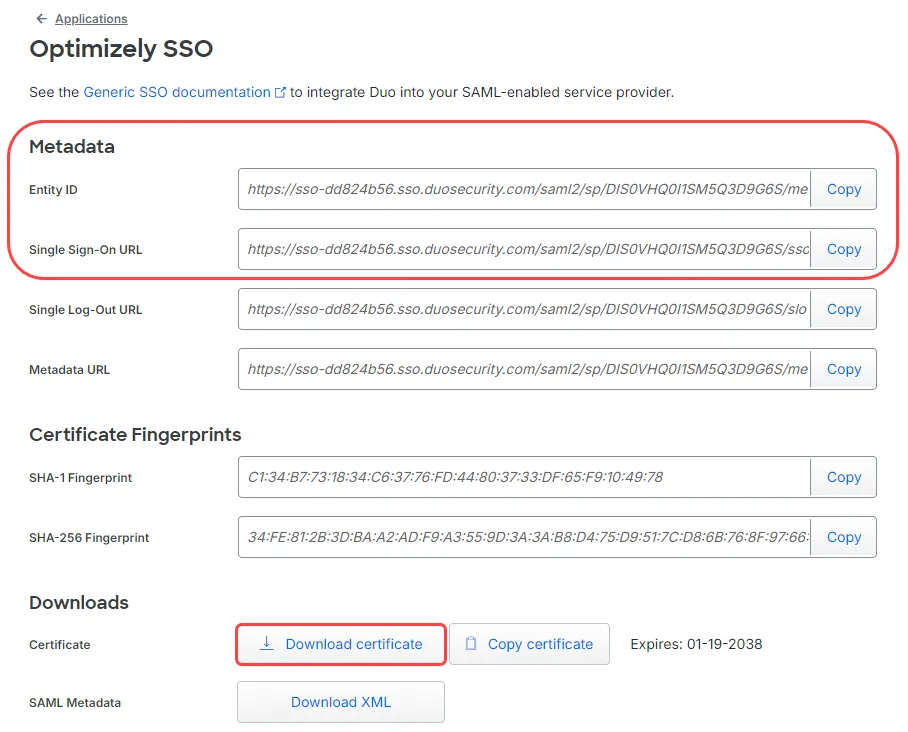Click the Single Log-Out URL field
Screen dimensions: 908x732
coord(524,309)
